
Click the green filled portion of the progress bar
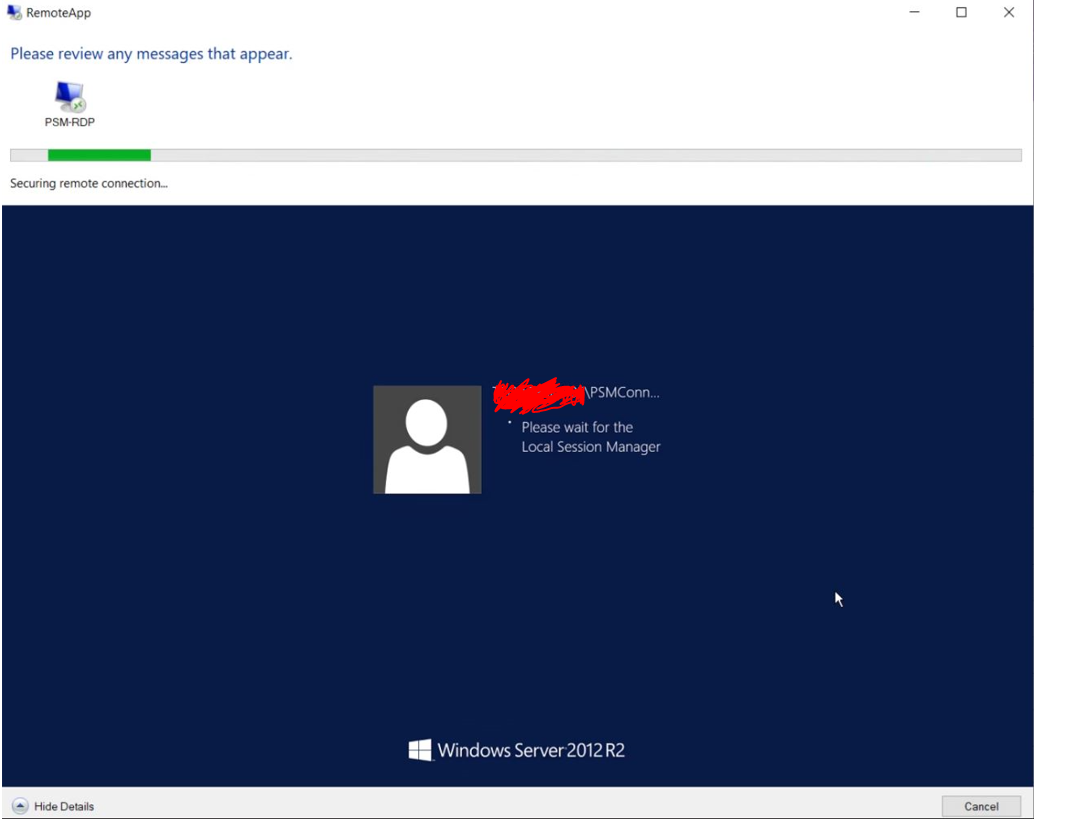(x=100, y=154)
